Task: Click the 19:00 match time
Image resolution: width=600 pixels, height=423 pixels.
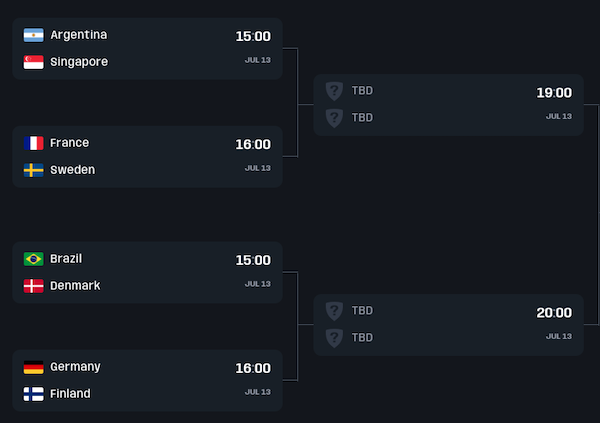Action: 553,93
